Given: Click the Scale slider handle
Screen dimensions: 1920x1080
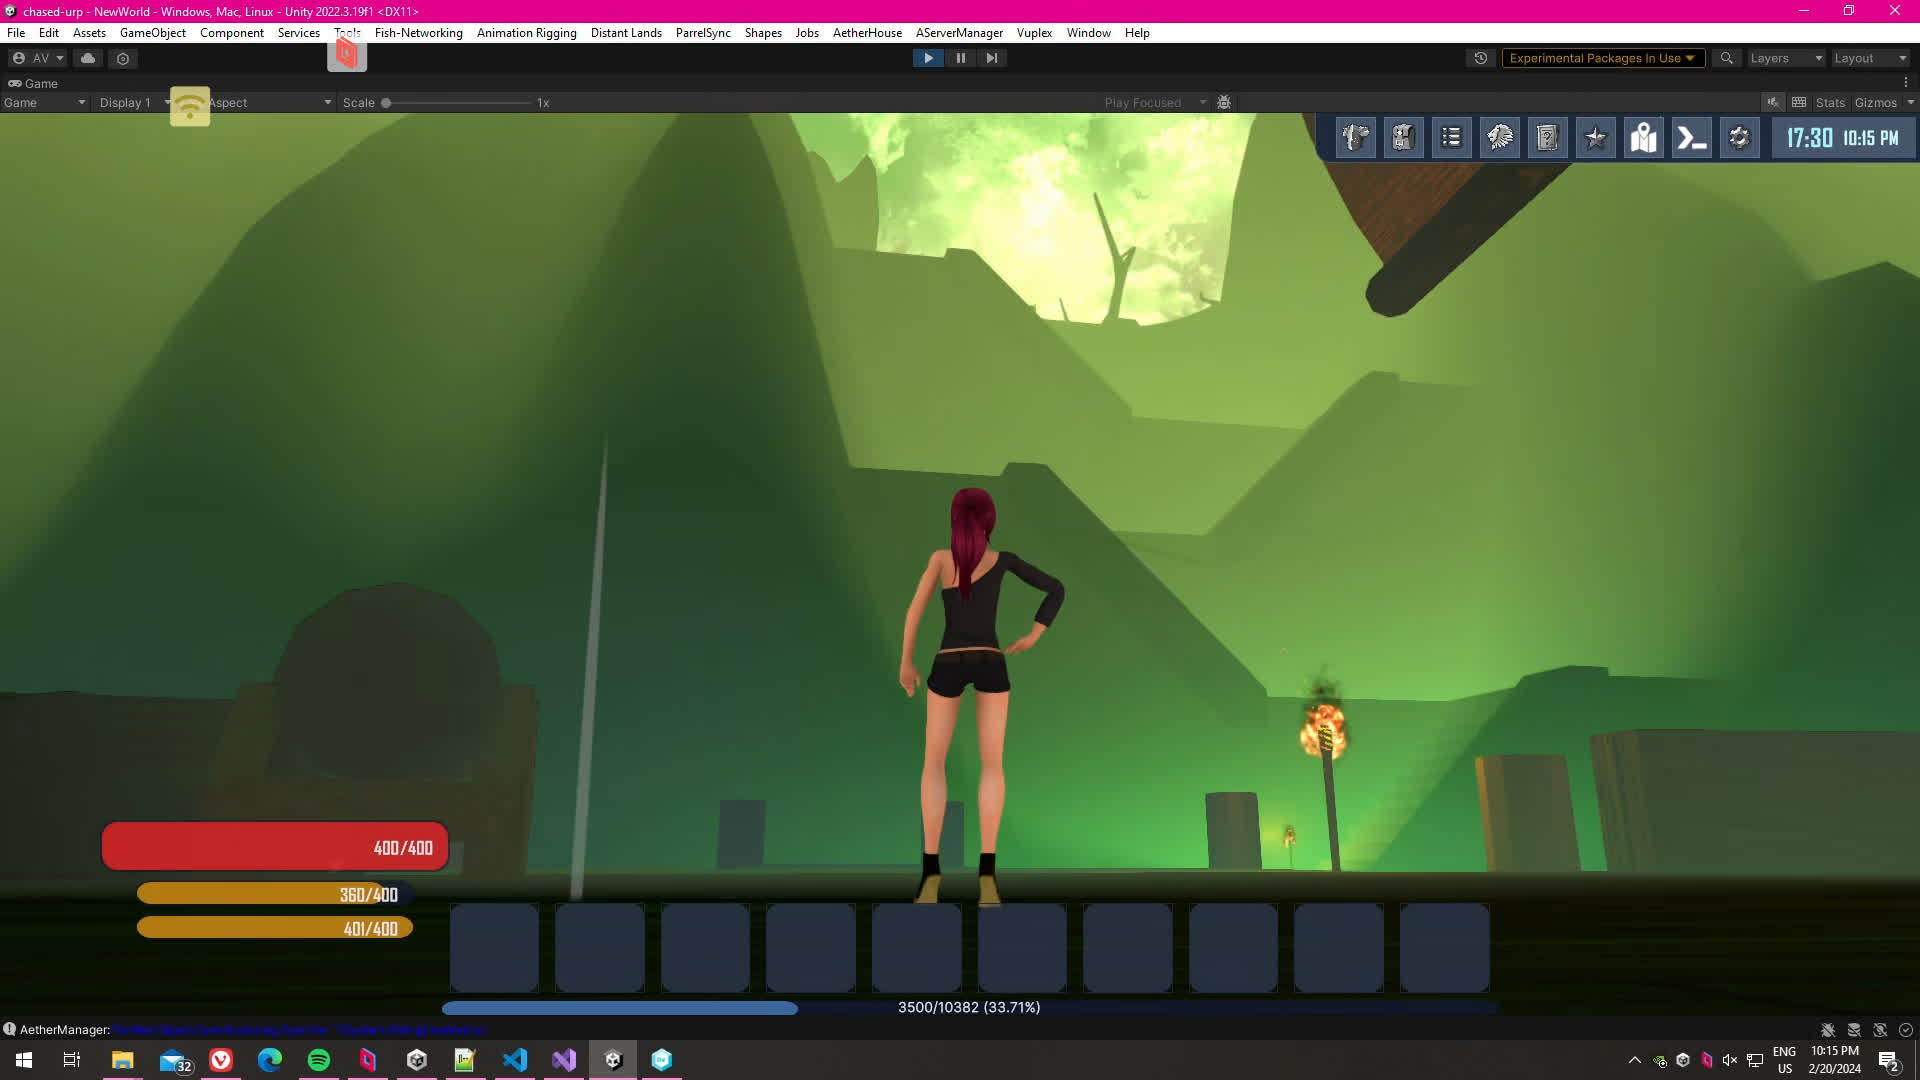Looking at the screenshot, I should click(x=386, y=102).
